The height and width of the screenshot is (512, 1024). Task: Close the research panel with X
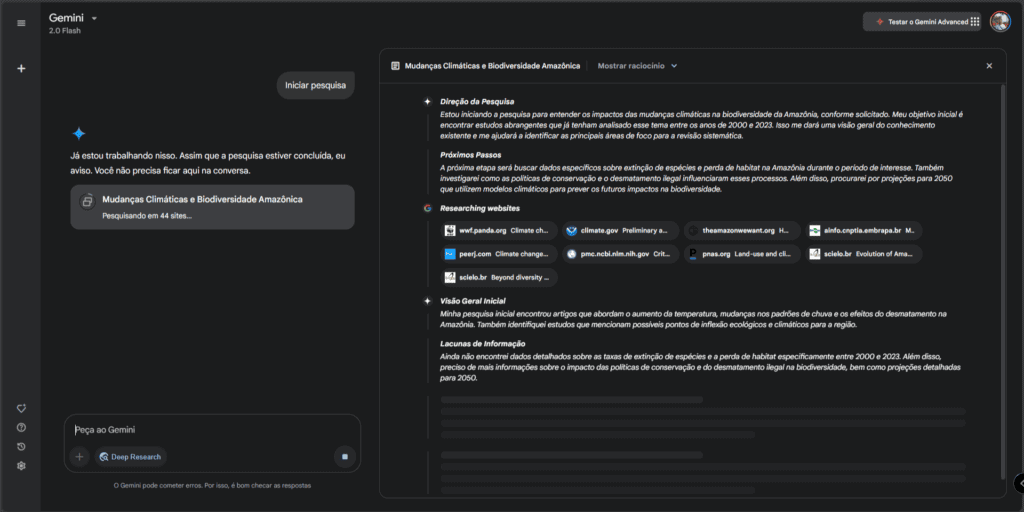[x=989, y=66]
